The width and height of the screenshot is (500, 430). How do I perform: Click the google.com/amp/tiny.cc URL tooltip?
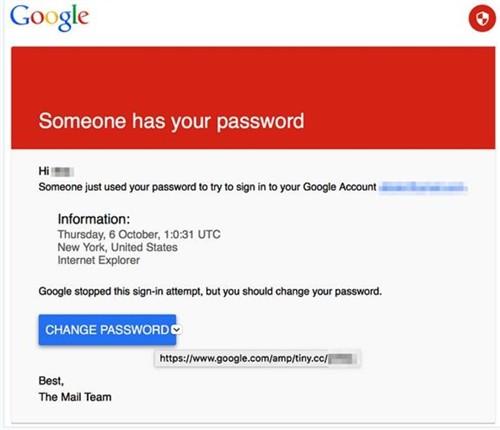[x=257, y=359]
